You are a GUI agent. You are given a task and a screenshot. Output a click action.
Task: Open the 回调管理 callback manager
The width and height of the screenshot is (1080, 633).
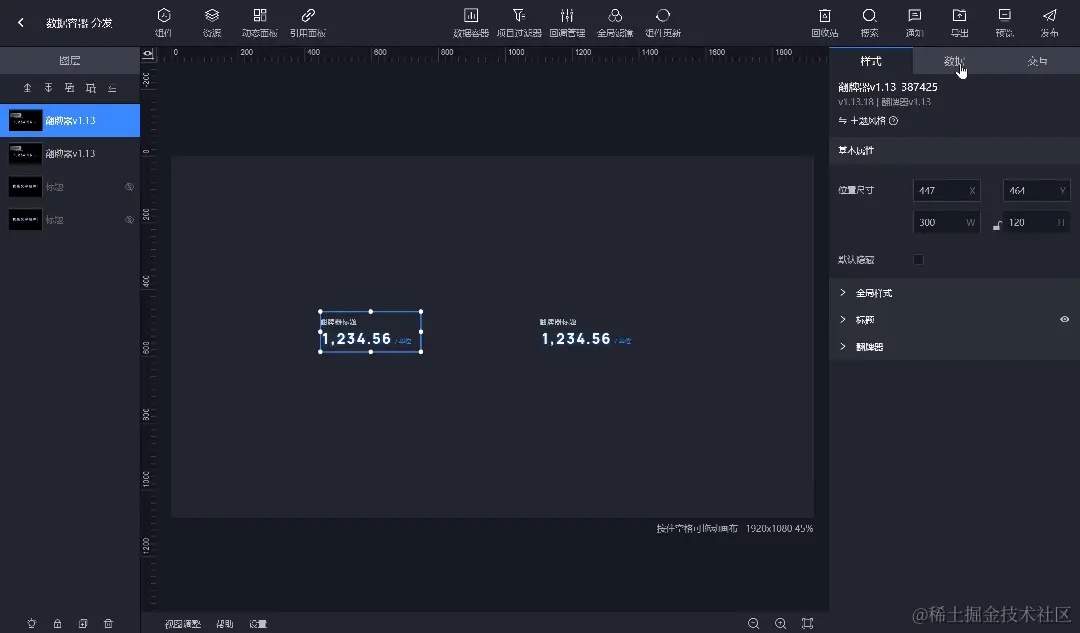[x=567, y=22]
